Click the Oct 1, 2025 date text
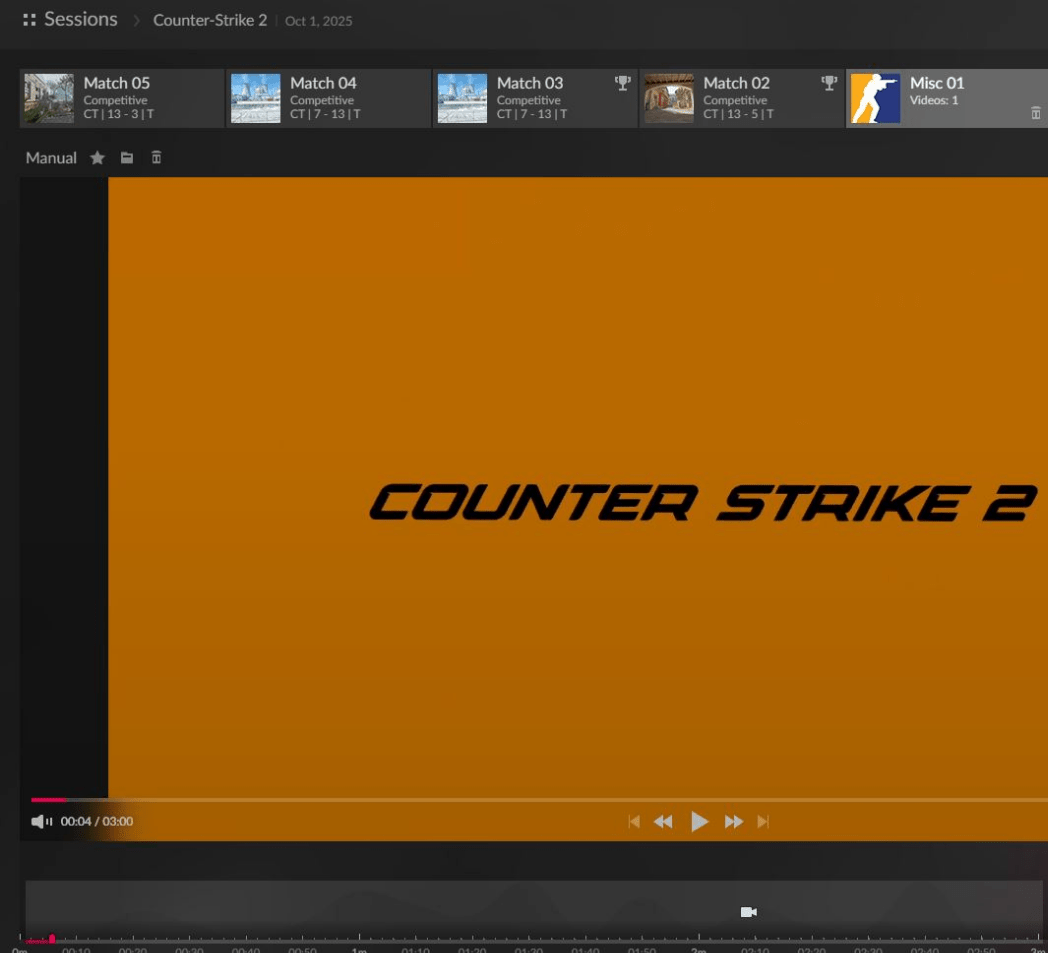Image resolution: width=1048 pixels, height=953 pixels. click(319, 21)
